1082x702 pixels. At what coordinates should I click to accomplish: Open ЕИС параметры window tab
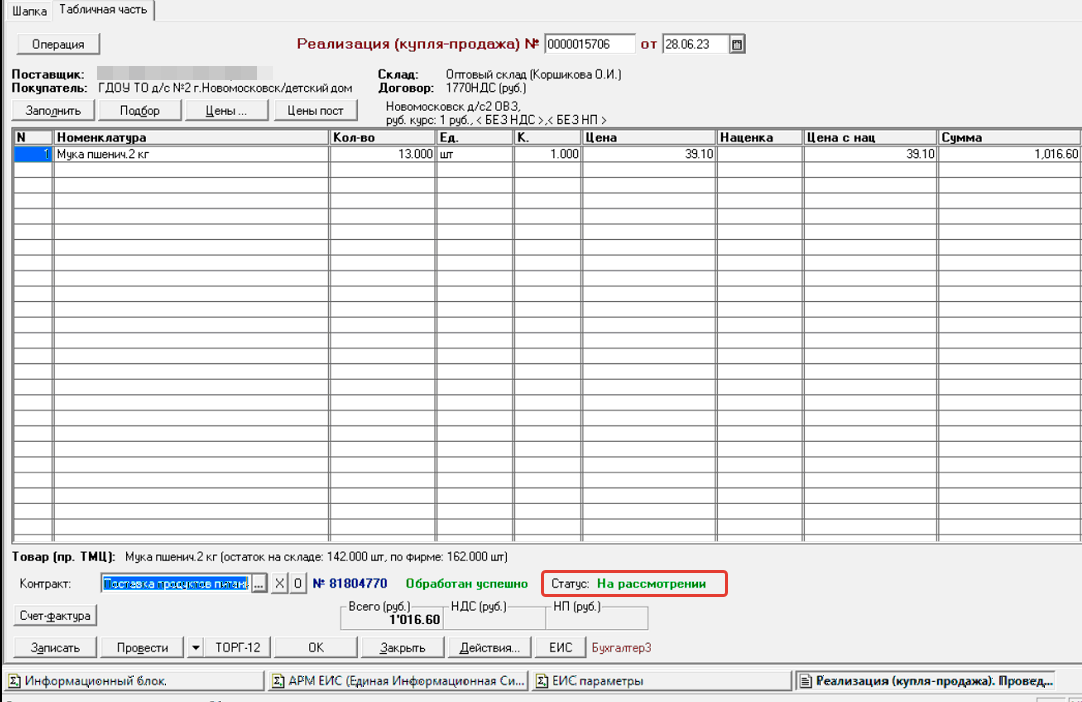(662, 681)
